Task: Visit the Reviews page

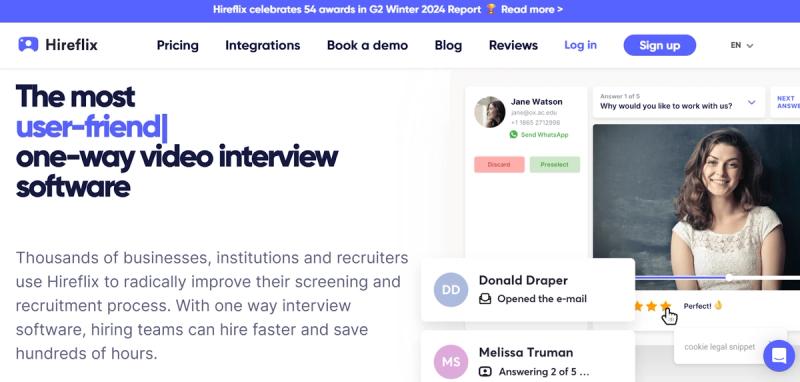Action: 513,45
